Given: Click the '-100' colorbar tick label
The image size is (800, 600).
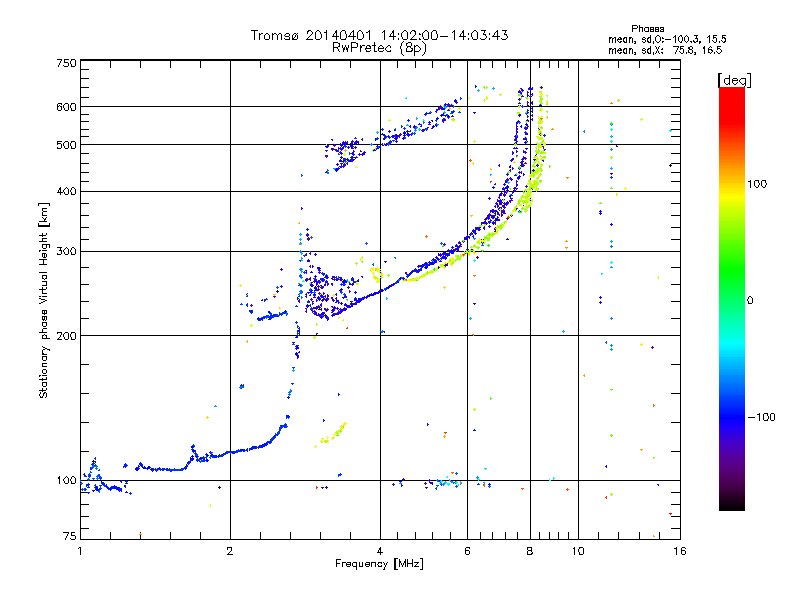Looking at the screenshot, I should (x=761, y=417).
